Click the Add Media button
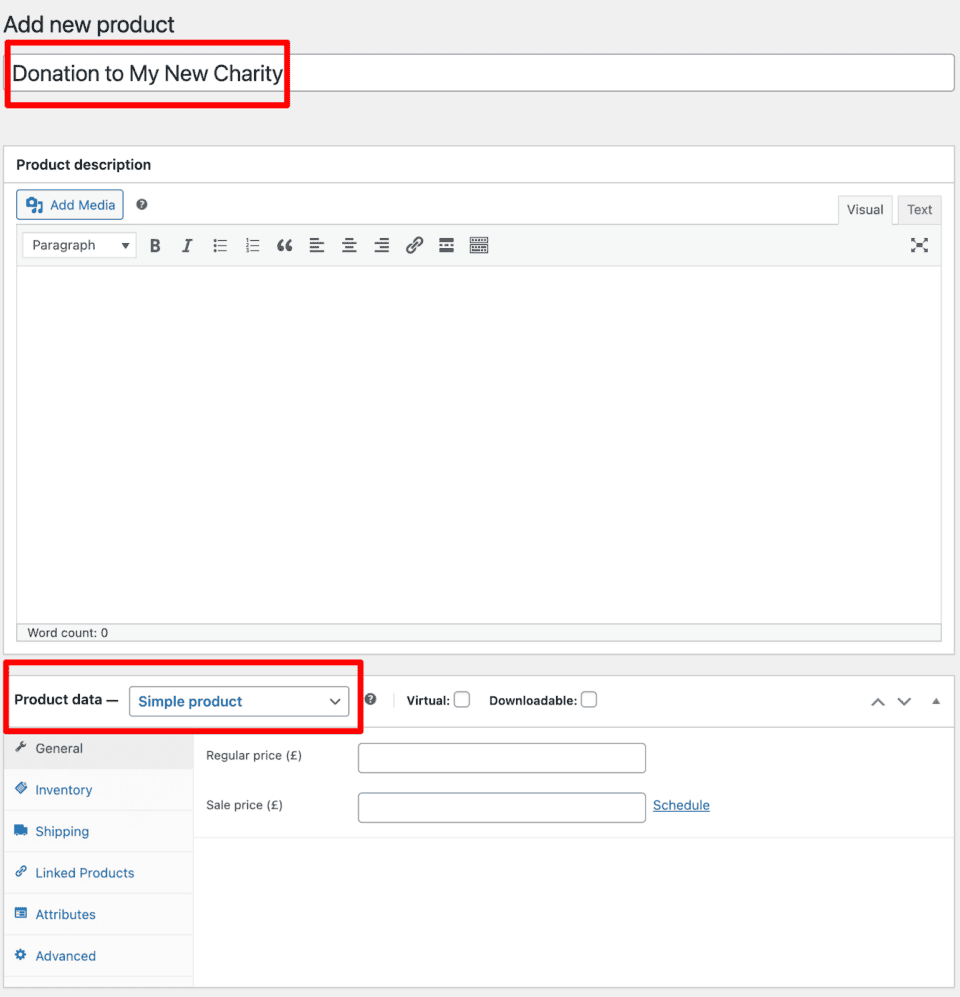Viewport: 960px width, 997px height. click(x=70, y=205)
